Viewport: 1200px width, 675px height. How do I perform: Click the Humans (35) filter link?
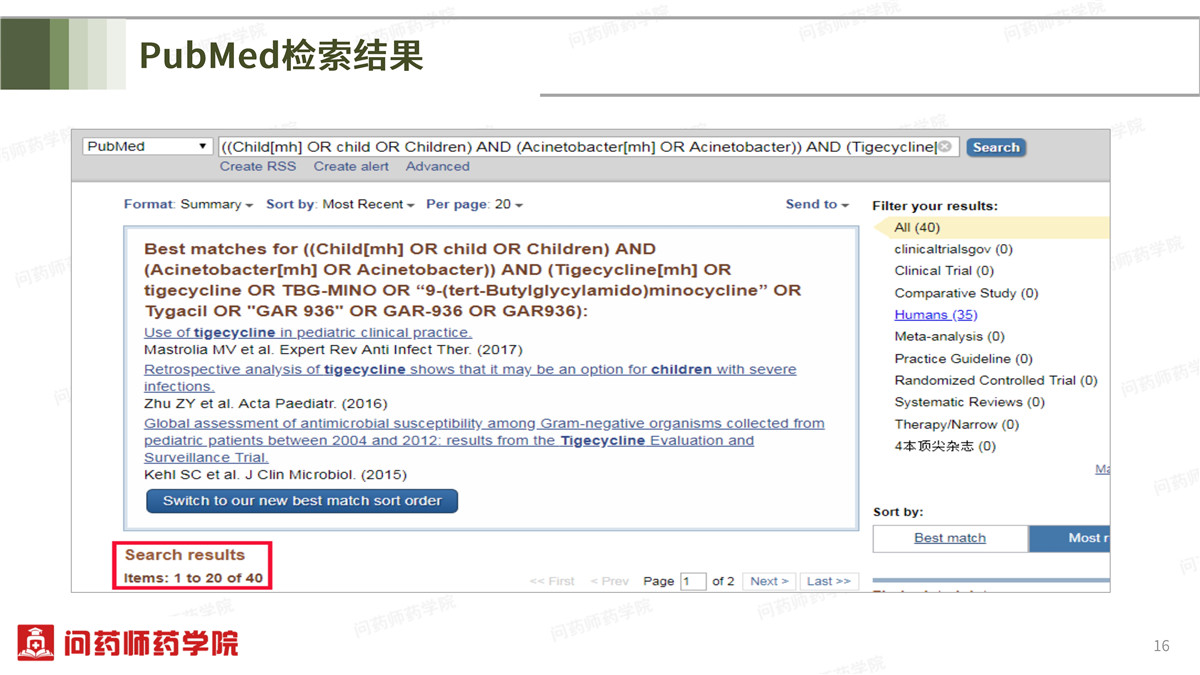pyautogui.click(x=936, y=315)
